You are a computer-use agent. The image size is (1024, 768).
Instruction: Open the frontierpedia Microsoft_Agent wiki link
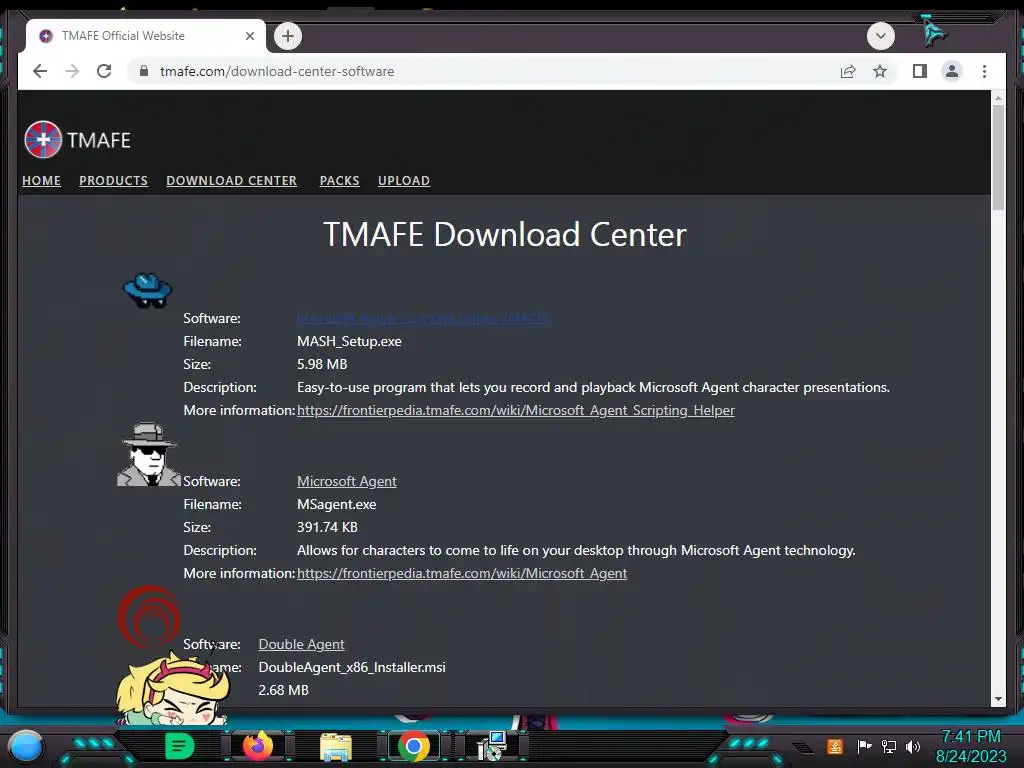coord(462,573)
